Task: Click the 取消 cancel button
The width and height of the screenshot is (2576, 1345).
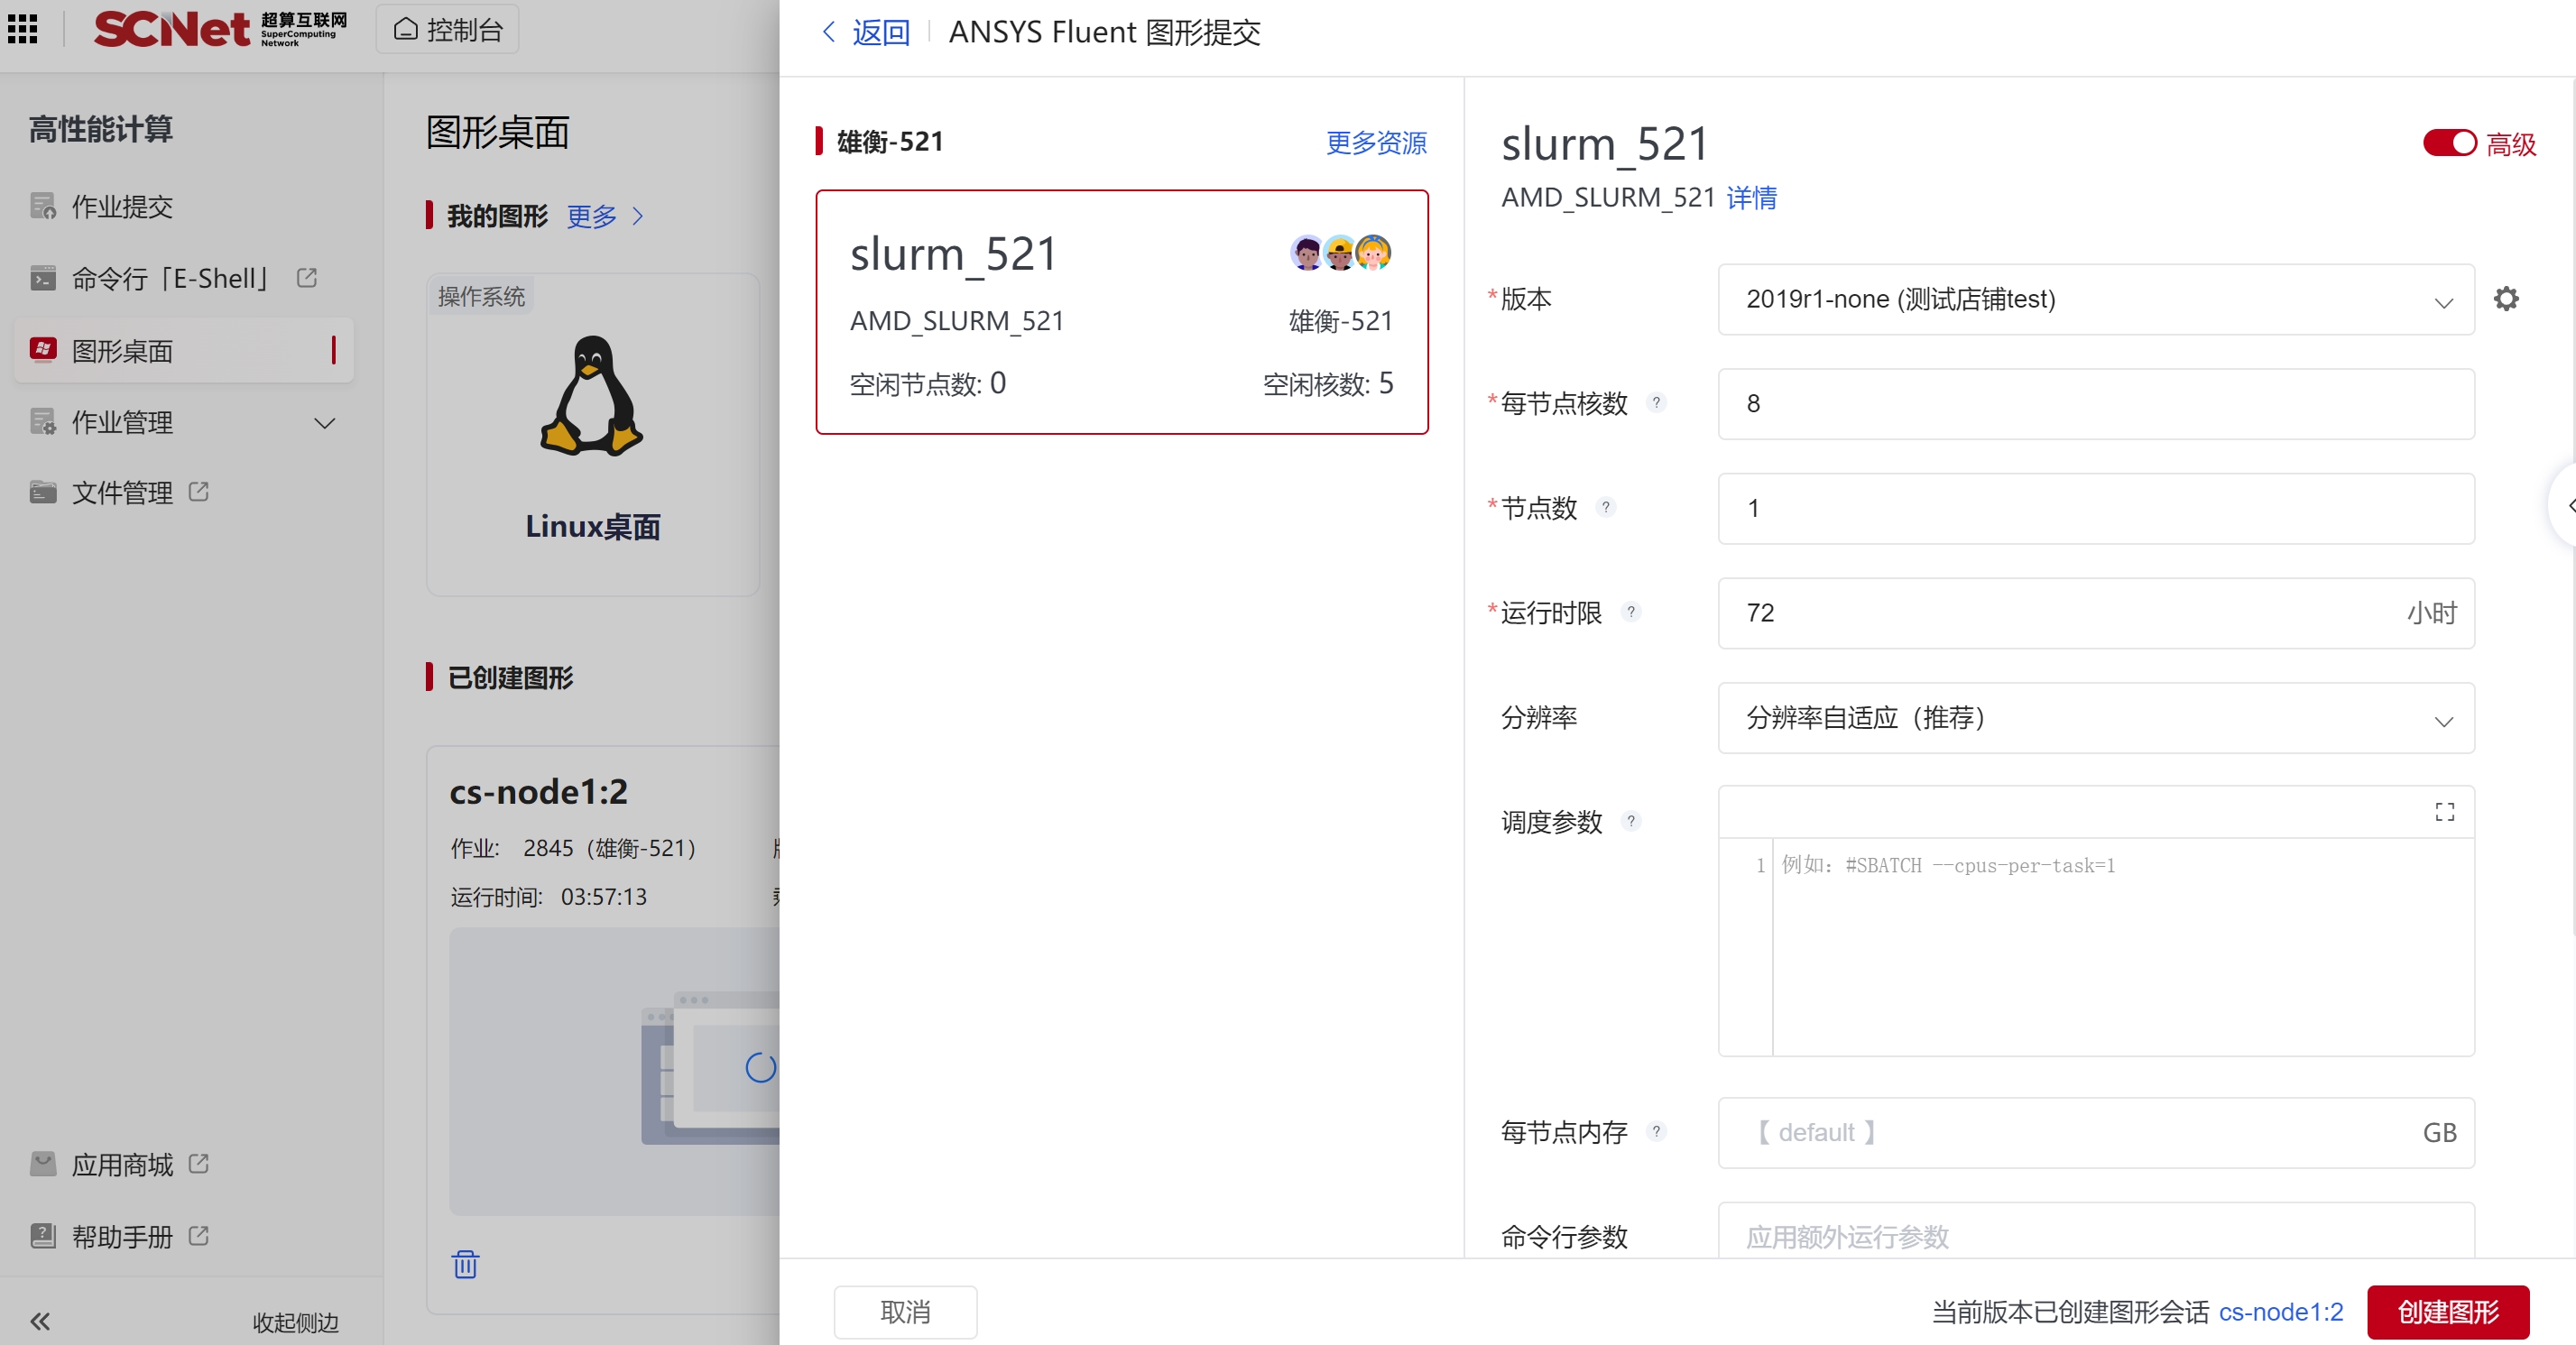Action: 905,1312
